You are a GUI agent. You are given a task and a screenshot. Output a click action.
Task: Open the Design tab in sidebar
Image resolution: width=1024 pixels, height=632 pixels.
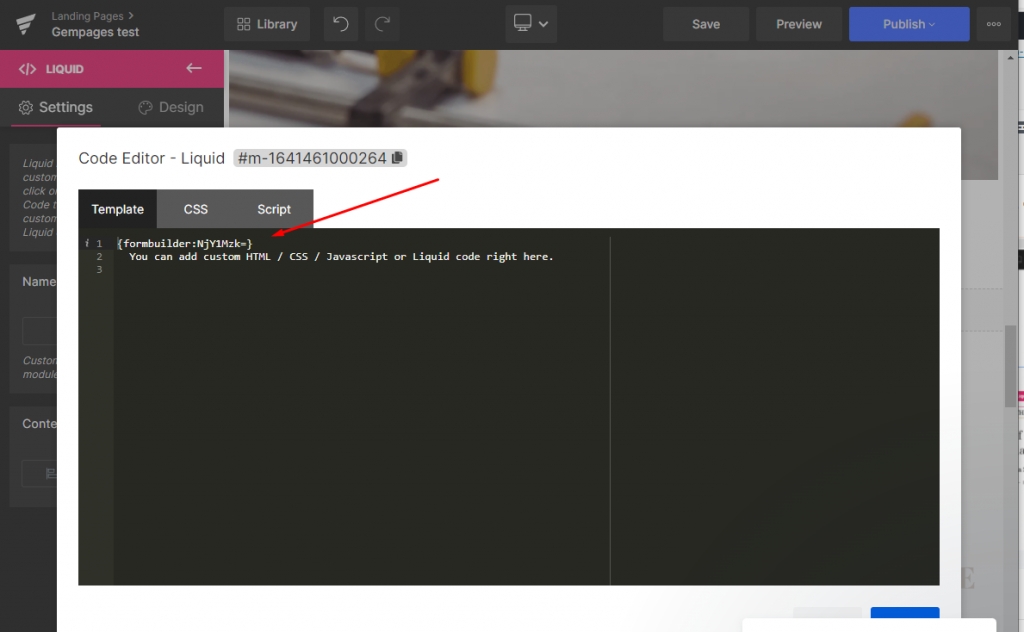pyautogui.click(x=170, y=107)
